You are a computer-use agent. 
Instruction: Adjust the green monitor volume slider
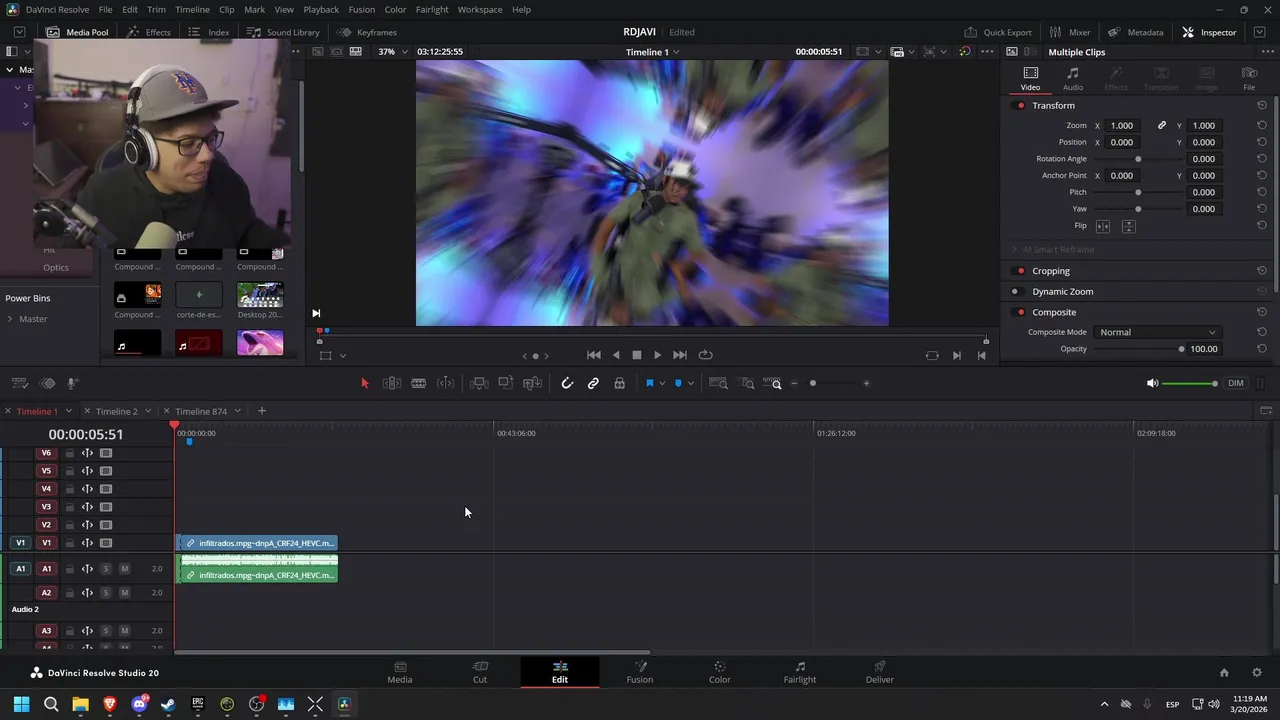1188,383
